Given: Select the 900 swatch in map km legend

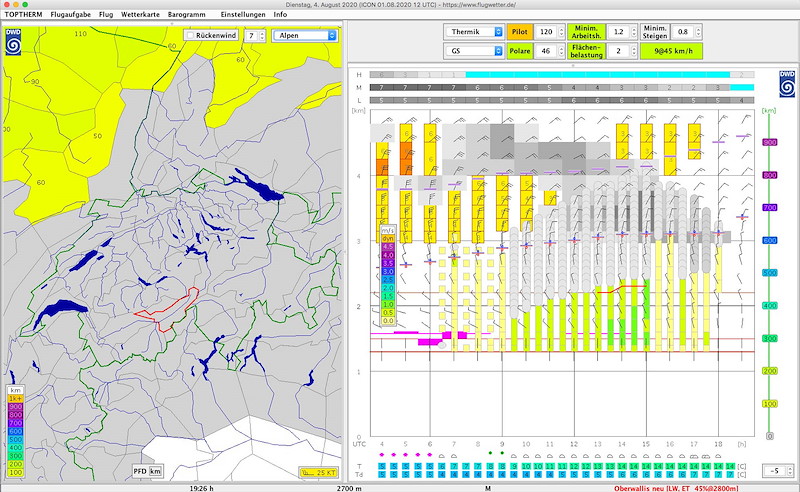Looking at the screenshot, I should click(x=16, y=407).
